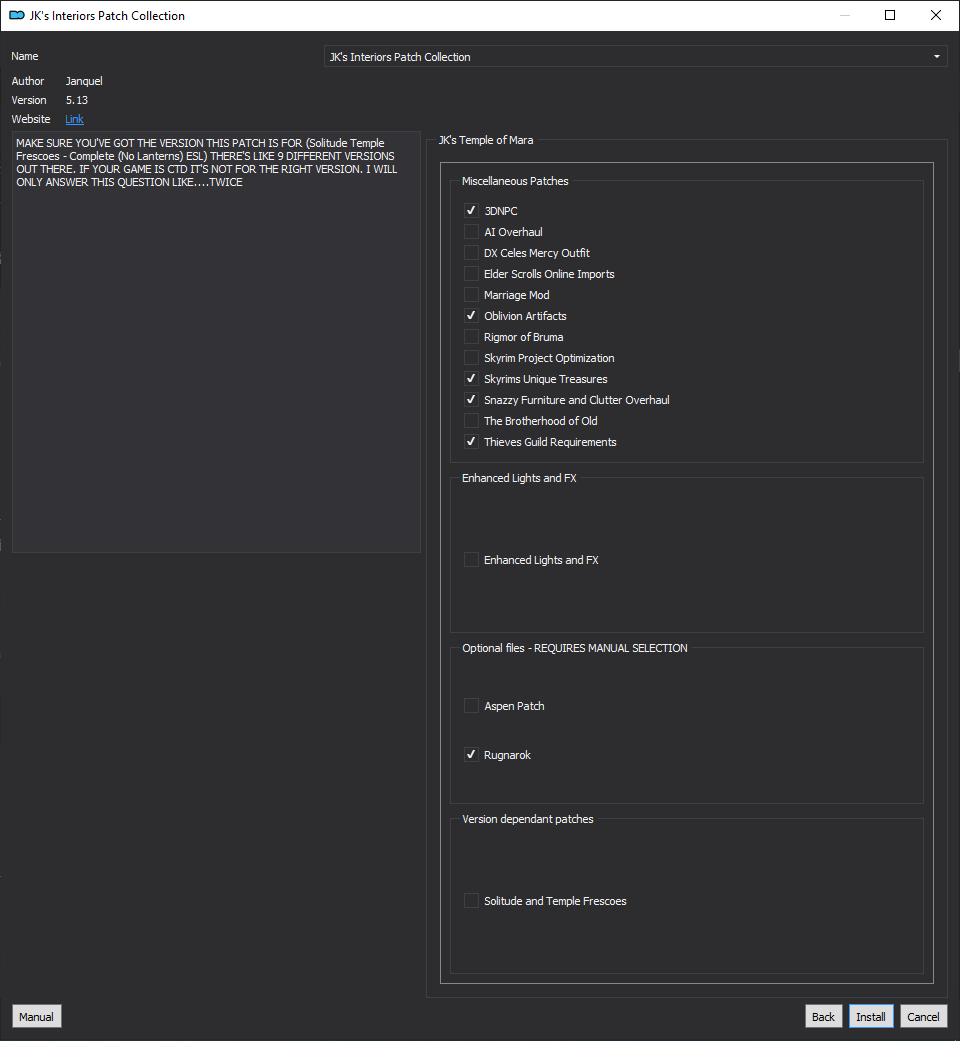This screenshot has height=1041, width=960.
Task: Click the version value '5.13'
Action: [77, 100]
